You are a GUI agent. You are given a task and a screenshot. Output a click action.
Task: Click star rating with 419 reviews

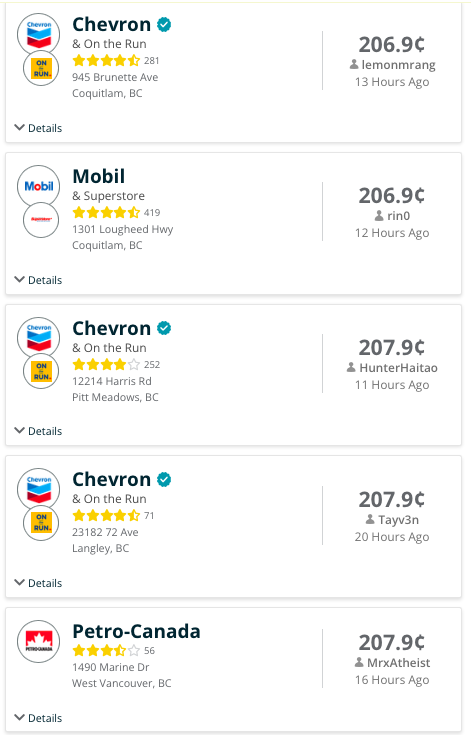pos(106,212)
